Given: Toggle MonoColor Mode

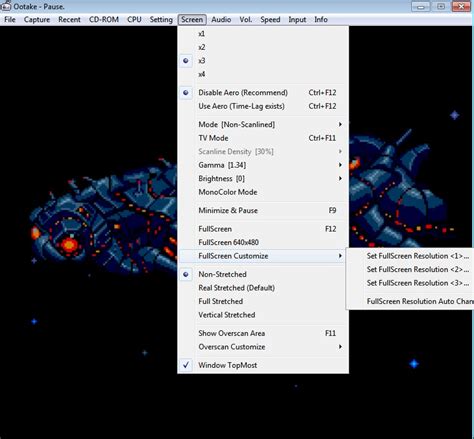Looking at the screenshot, I should coord(263,192).
